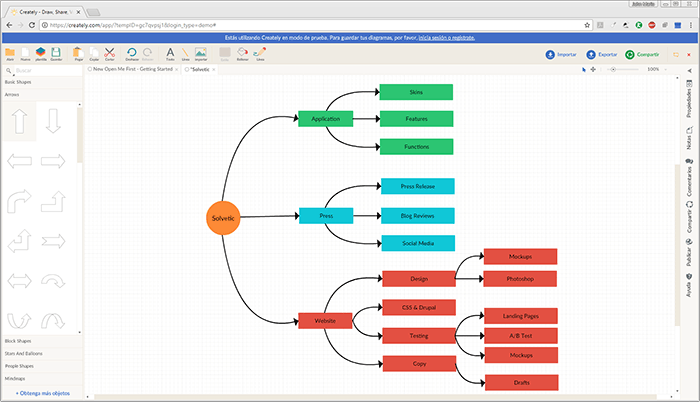Open the Ayuda side panel
The height and width of the screenshot is (402, 700).
pyautogui.click(x=689, y=286)
